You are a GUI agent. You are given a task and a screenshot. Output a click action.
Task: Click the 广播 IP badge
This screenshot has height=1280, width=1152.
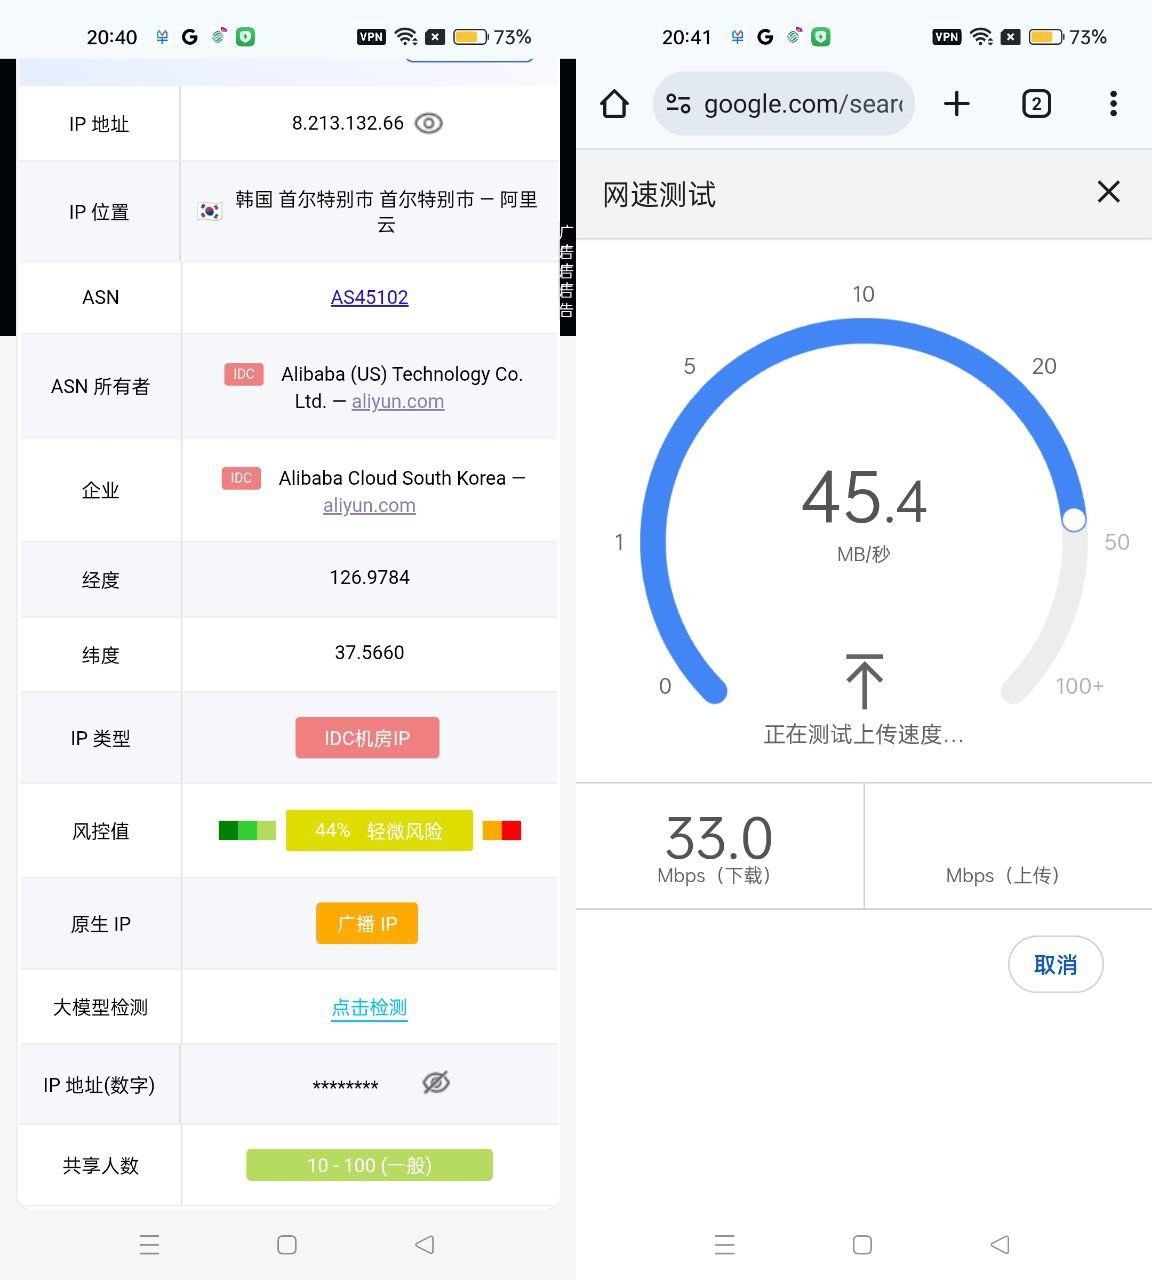click(367, 923)
